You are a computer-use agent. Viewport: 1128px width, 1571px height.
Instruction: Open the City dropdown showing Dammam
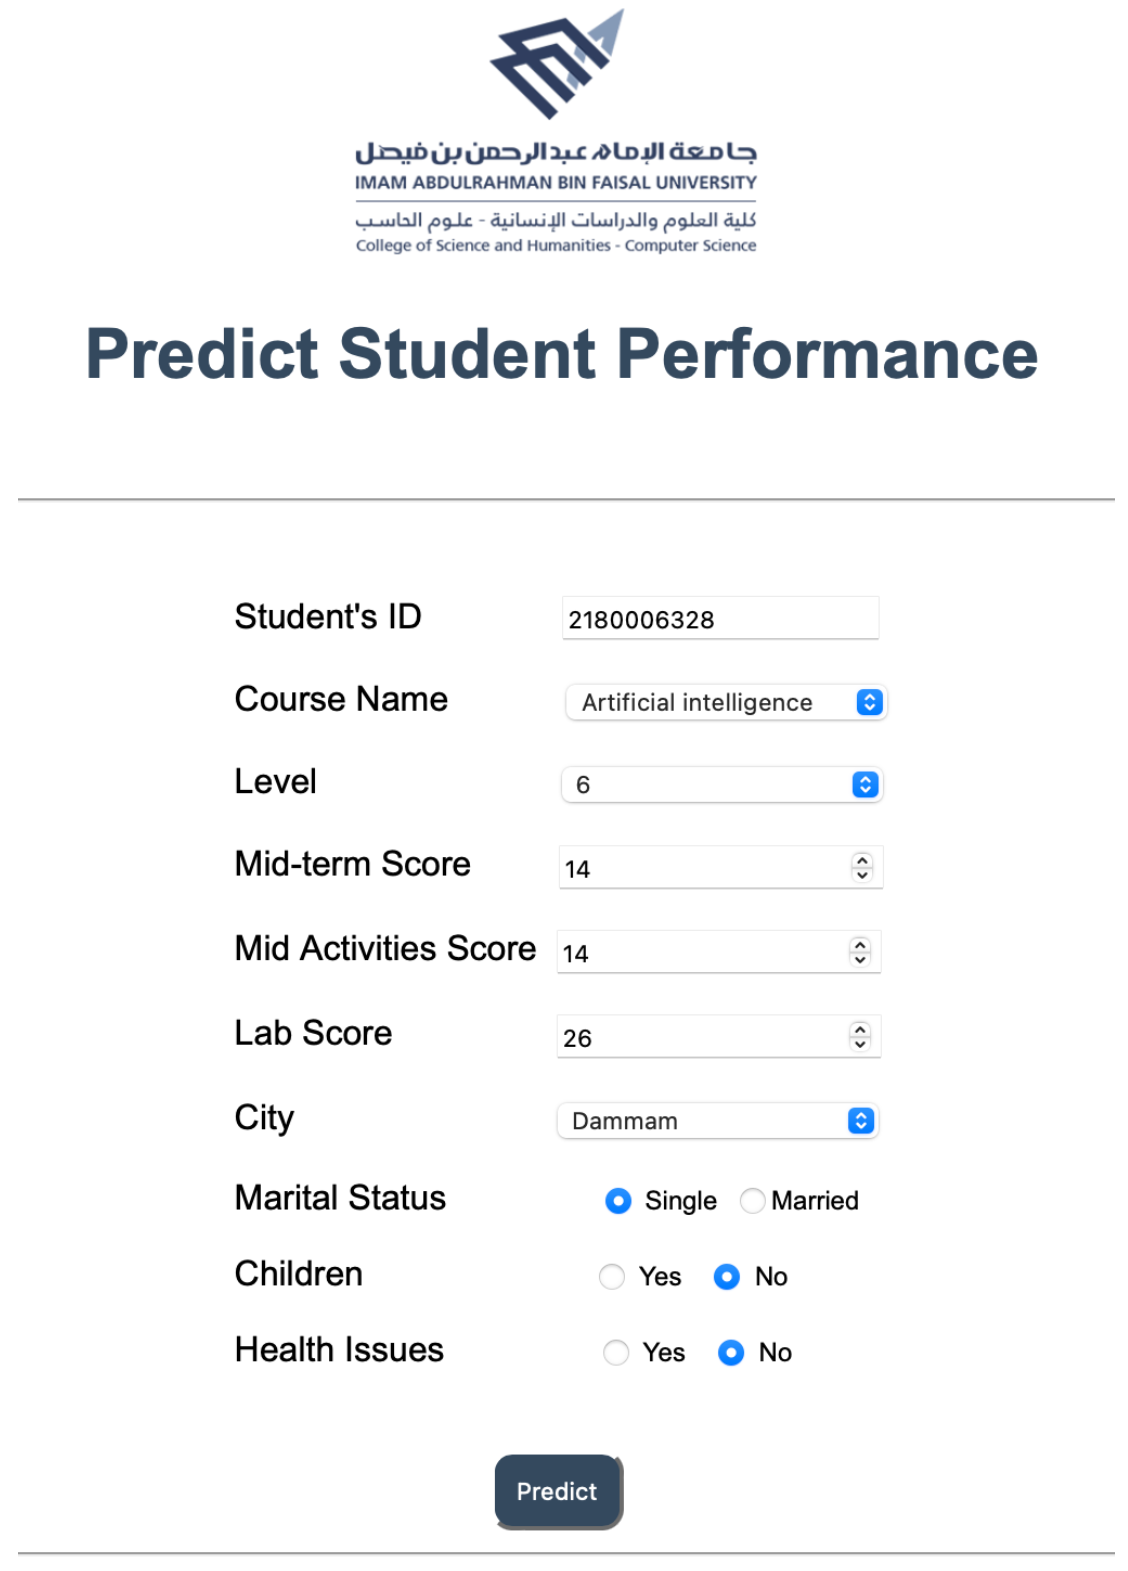tap(718, 1121)
